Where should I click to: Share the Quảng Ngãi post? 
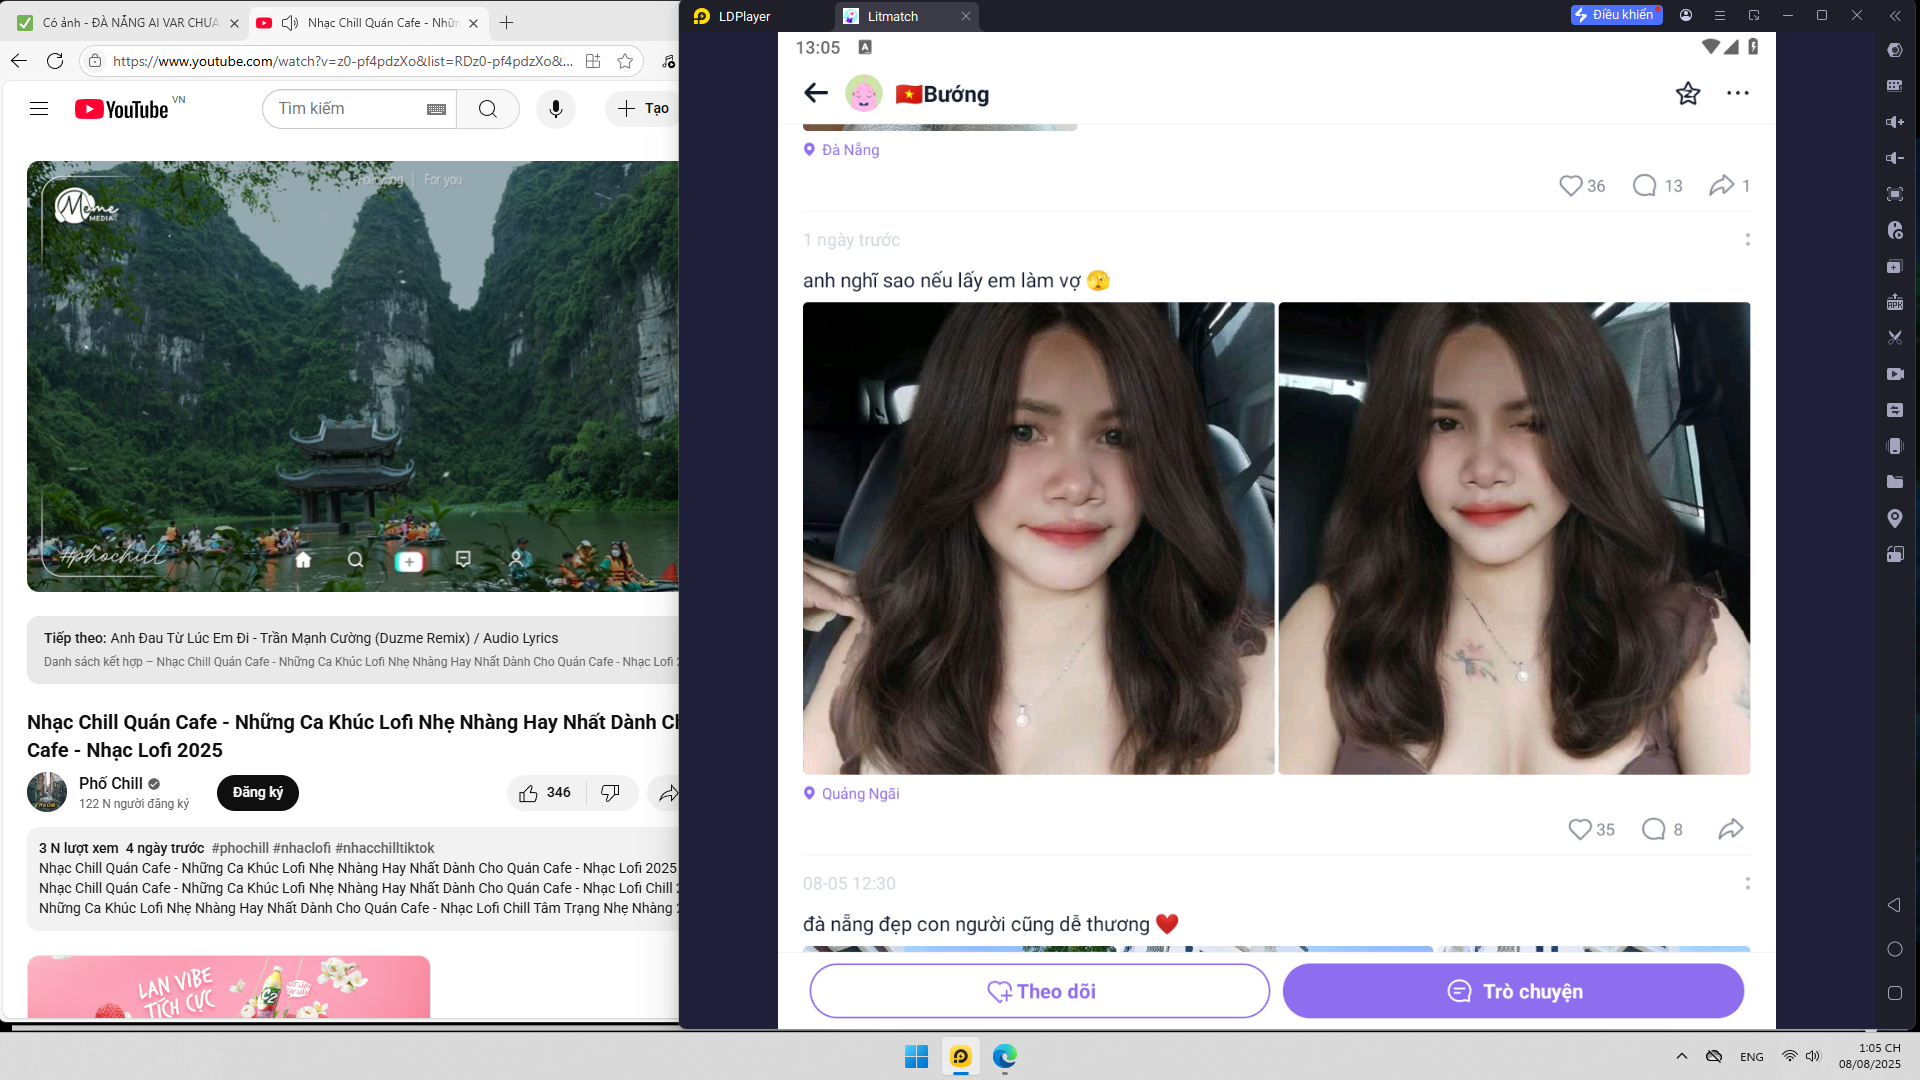[x=1731, y=829]
